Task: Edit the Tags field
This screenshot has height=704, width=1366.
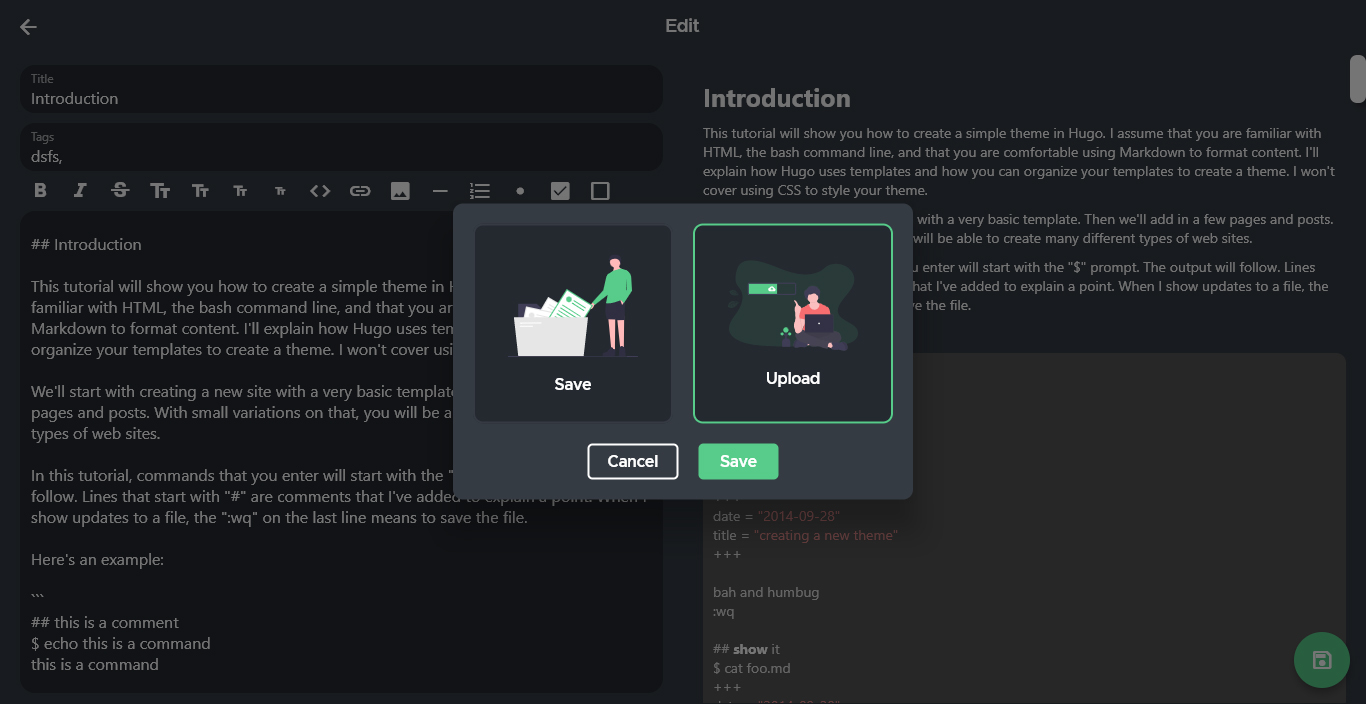Action: tap(341, 147)
